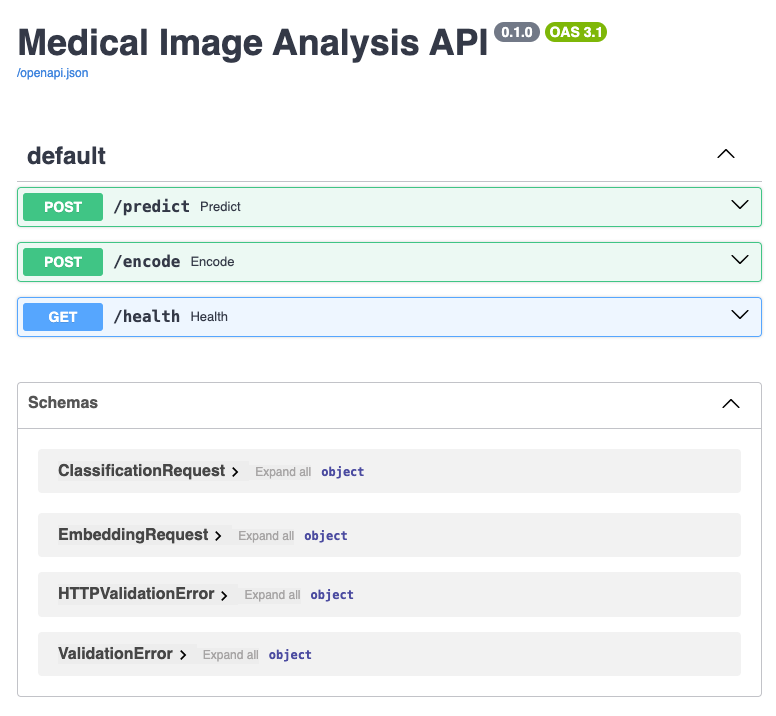Collapse the Schemas section chevron
776x716 pixels.
click(730, 404)
